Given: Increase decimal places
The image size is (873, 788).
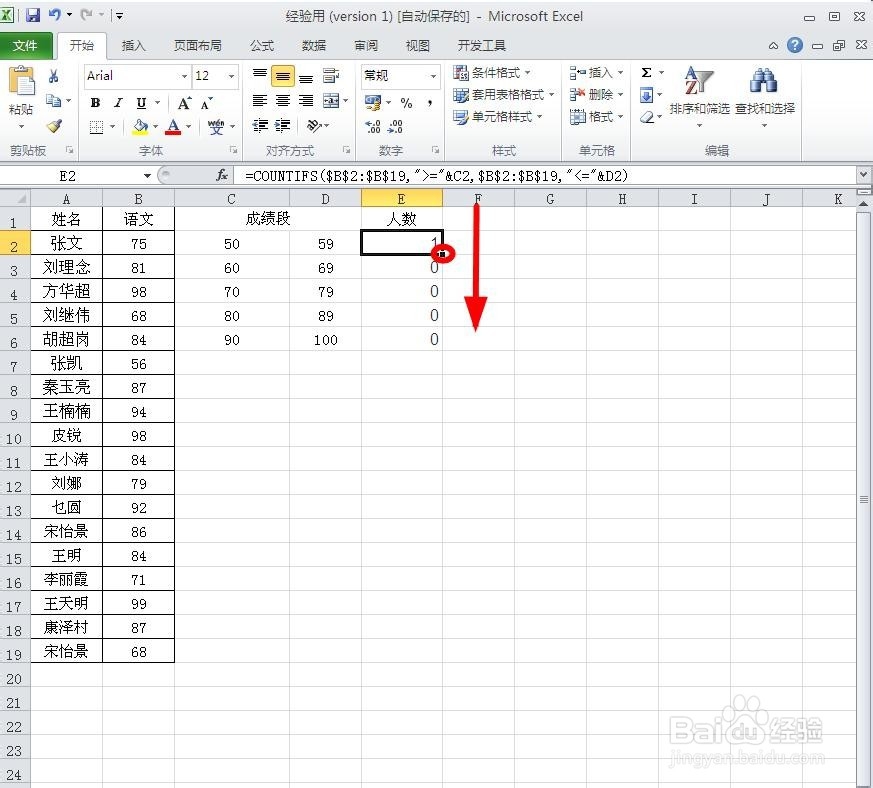Looking at the screenshot, I should (x=372, y=127).
